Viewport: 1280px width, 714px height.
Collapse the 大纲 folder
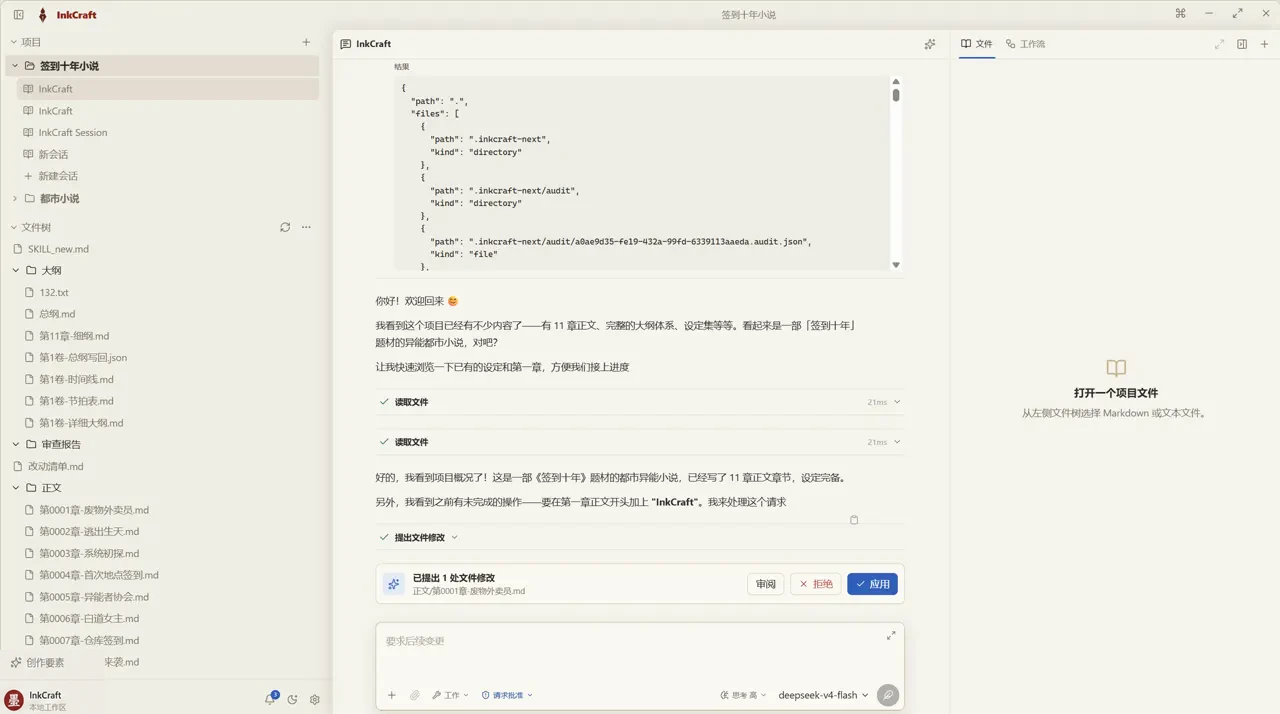[17, 270]
